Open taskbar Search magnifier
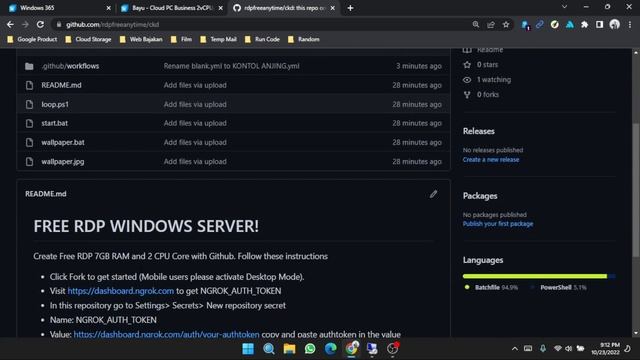 [269, 349]
